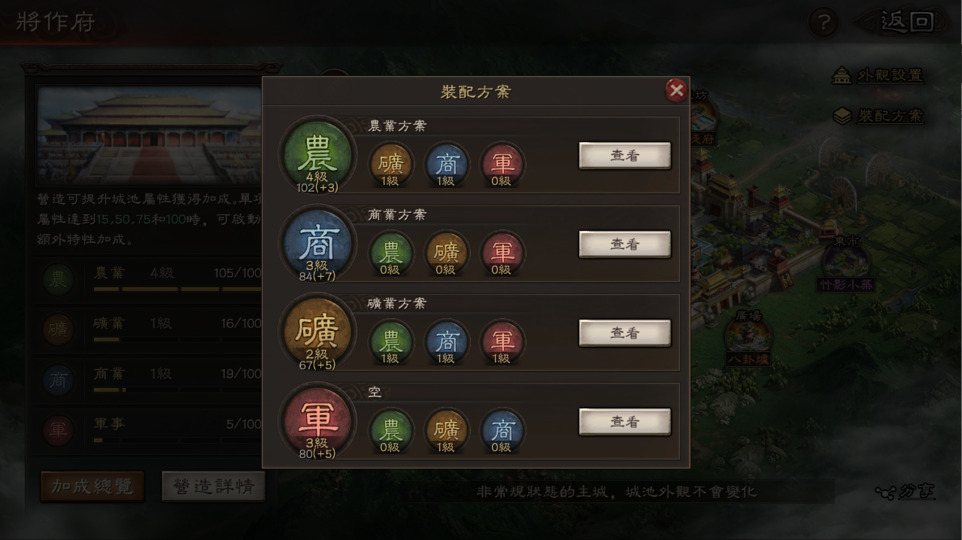Select the small blue 商 1級 icon in 礦業方案
Viewport: 962px width, 540px height.
tap(446, 342)
